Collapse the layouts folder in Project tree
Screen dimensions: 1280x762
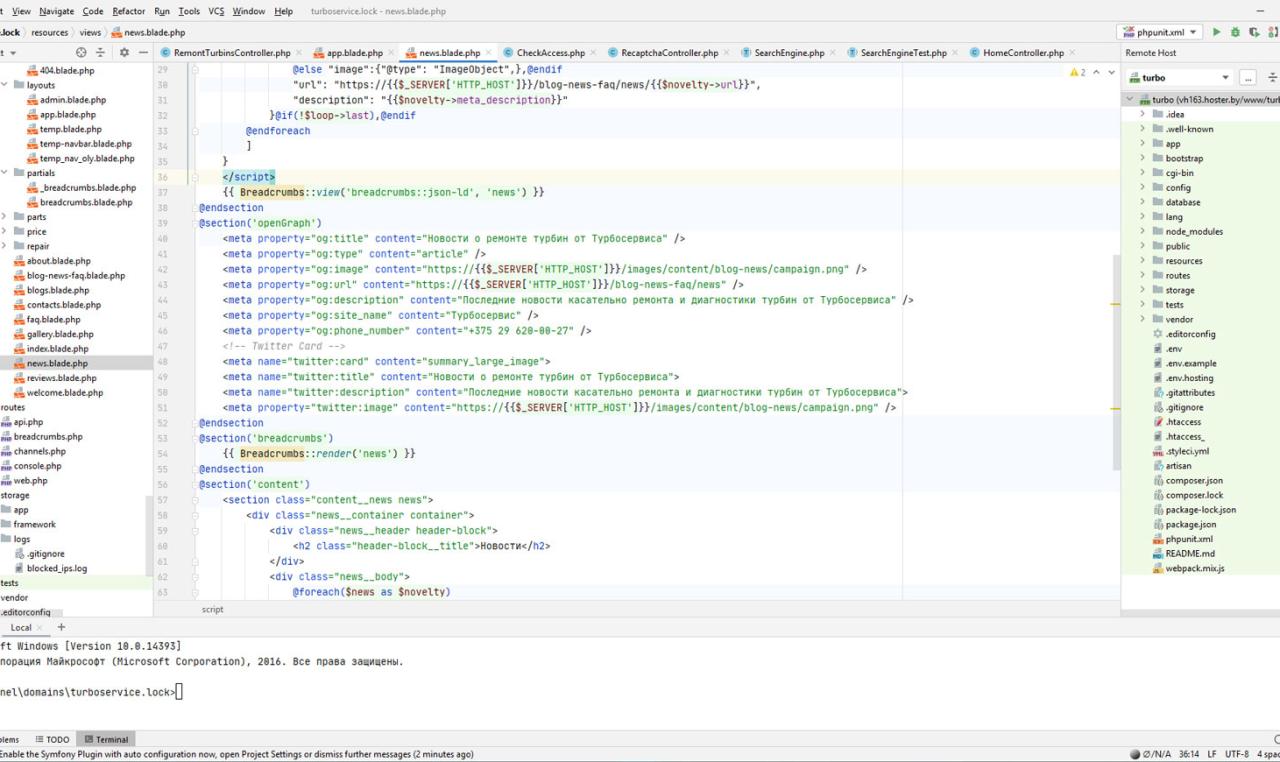6,85
